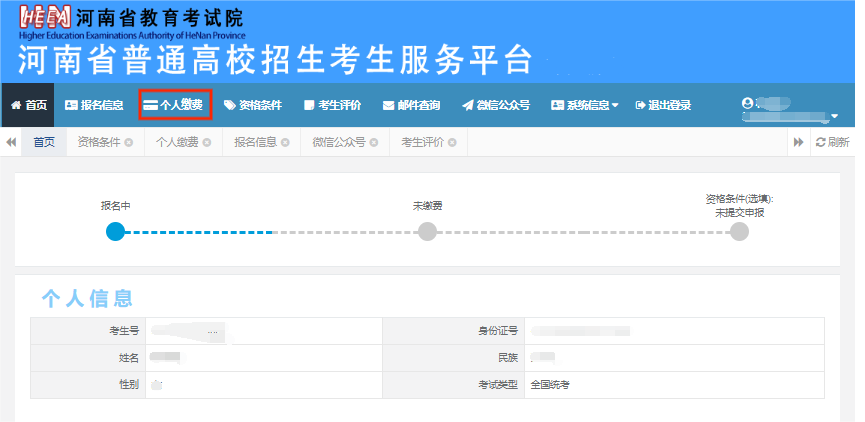Screen dimensions: 865x422
Task: Open 资格条件 from the top navigation
Action: tap(253, 105)
